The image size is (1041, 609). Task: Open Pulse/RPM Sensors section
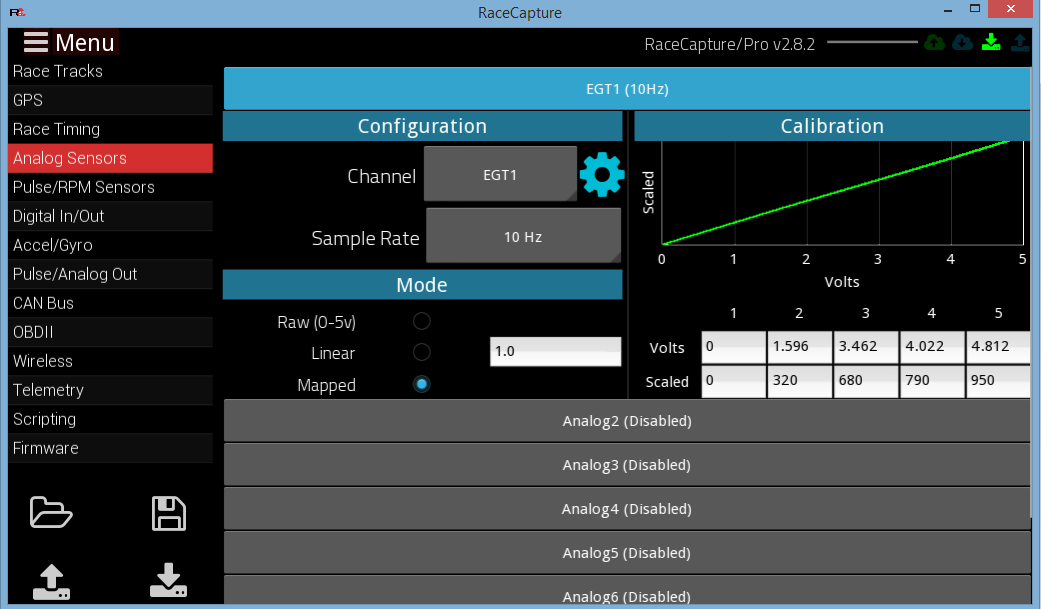(110, 187)
